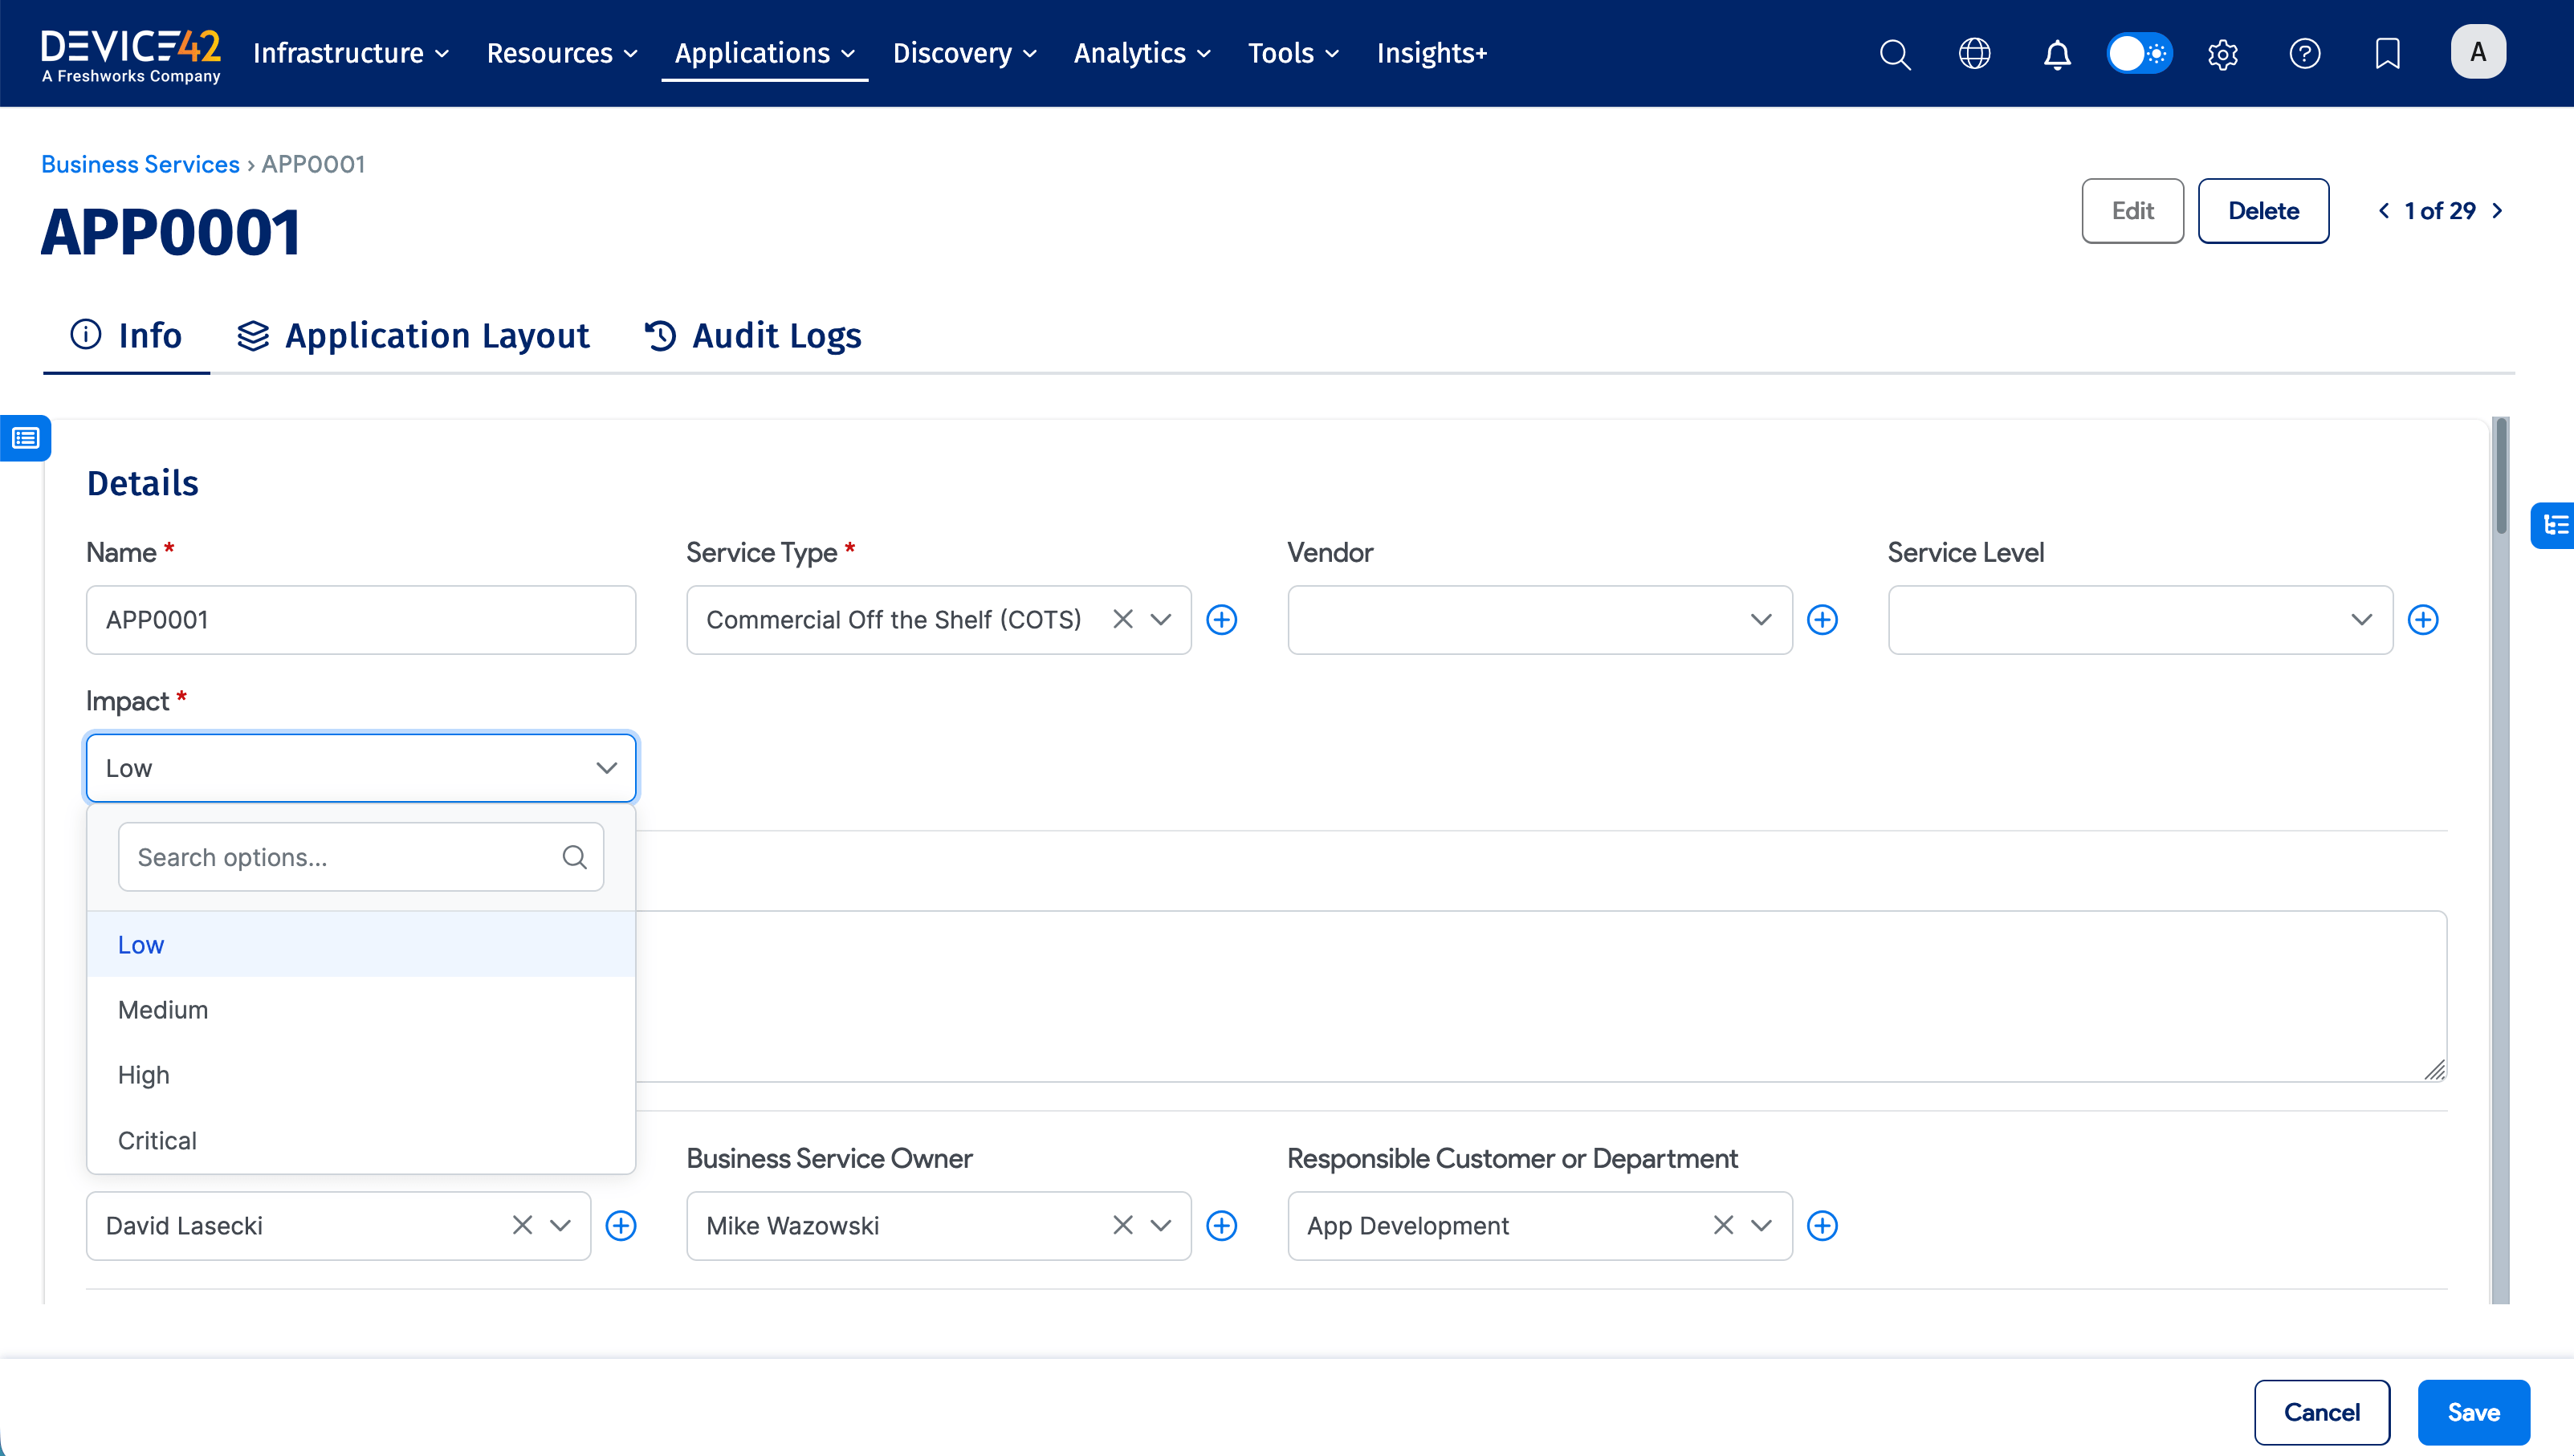Open Business Services breadcrumb link
Screen dimensions: 2574x1456
pos(140,164)
